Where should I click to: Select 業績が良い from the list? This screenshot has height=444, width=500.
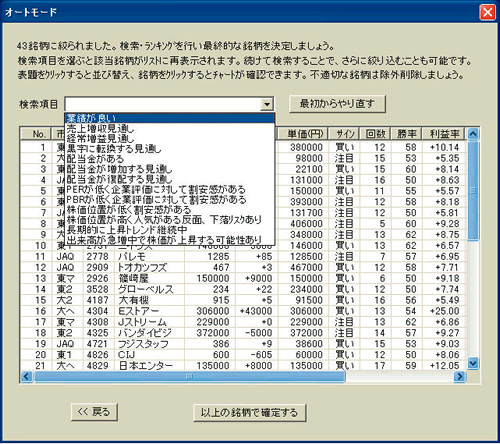(x=169, y=118)
